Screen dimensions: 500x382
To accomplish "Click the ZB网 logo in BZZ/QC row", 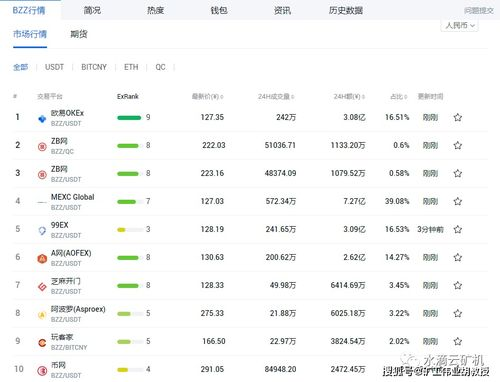I will pos(42,147).
